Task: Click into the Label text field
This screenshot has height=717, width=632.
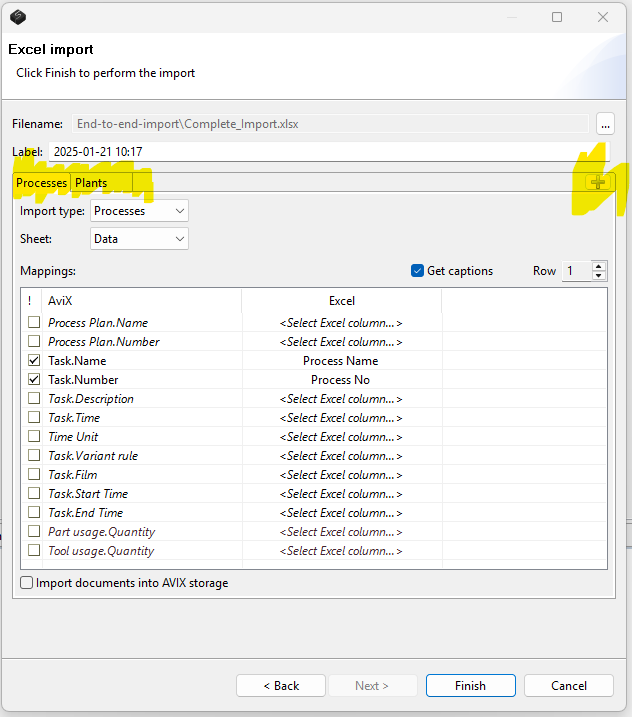Action: pos(320,151)
